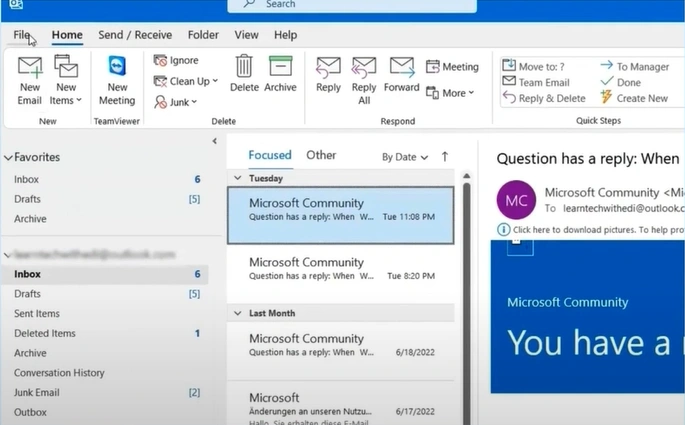Open the More respond options
The width and height of the screenshot is (685, 425).
(450, 93)
